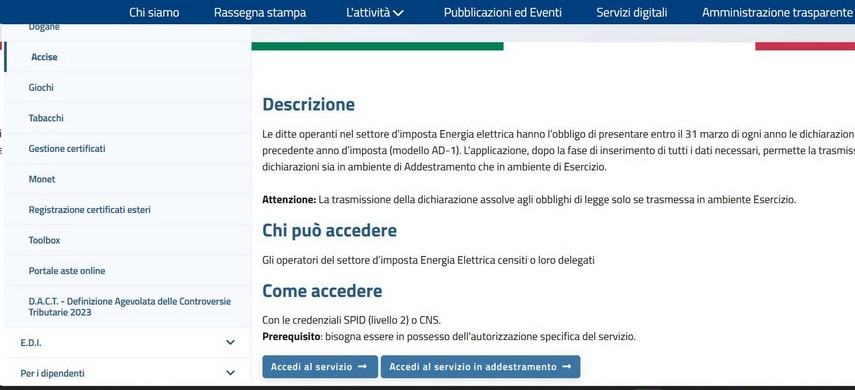
Task: Open Rassegna stampa menu item
Action: (x=260, y=13)
